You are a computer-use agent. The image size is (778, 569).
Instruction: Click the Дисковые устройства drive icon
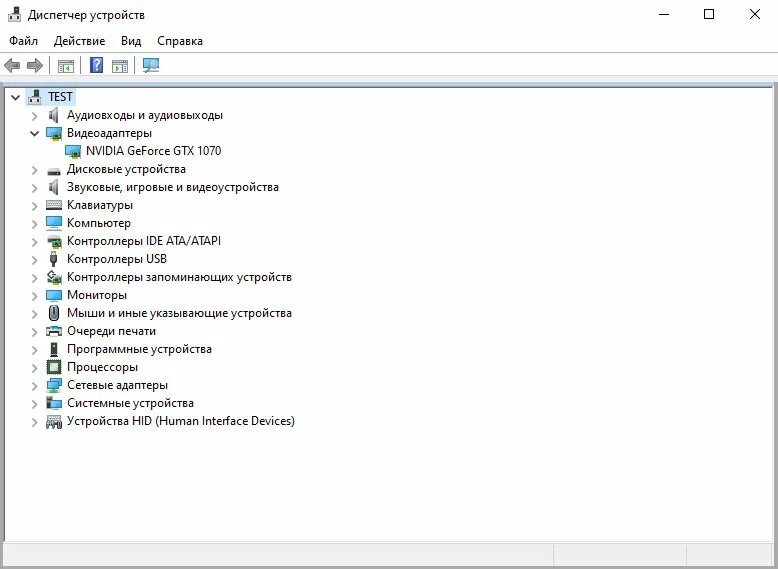click(54, 171)
